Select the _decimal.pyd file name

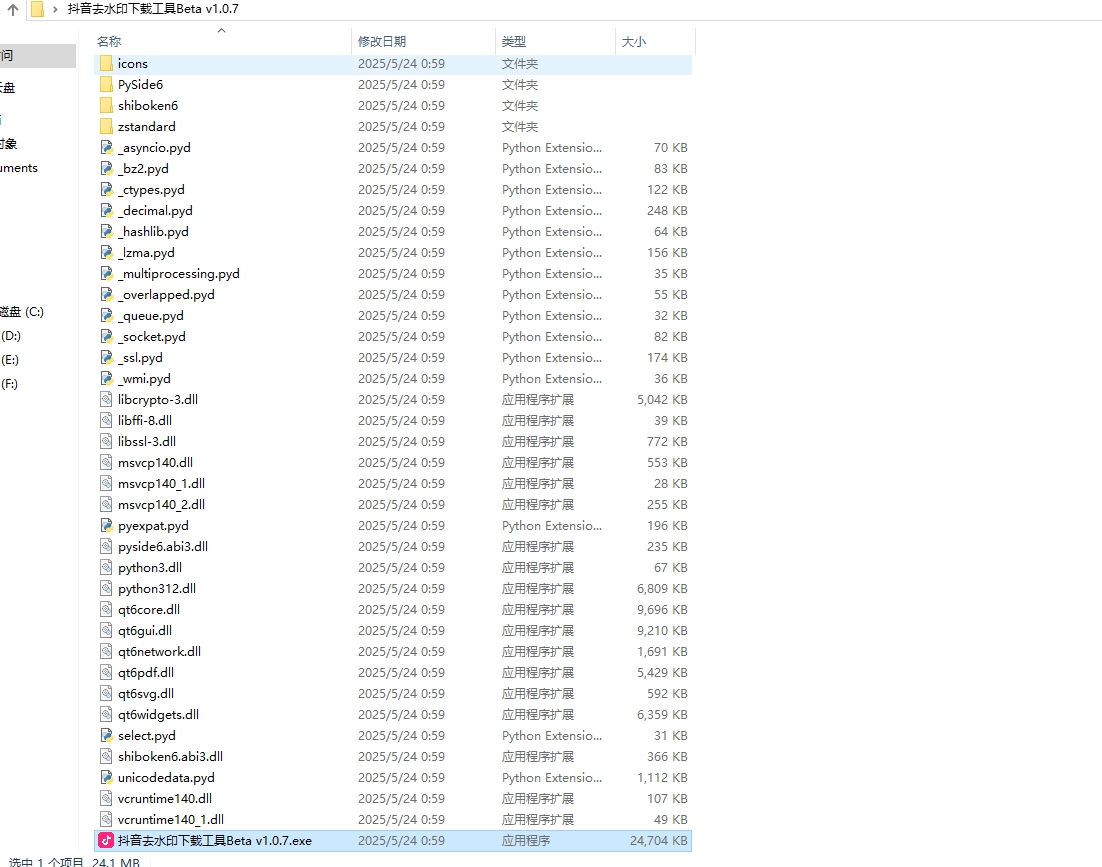pyautogui.click(x=155, y=211)
